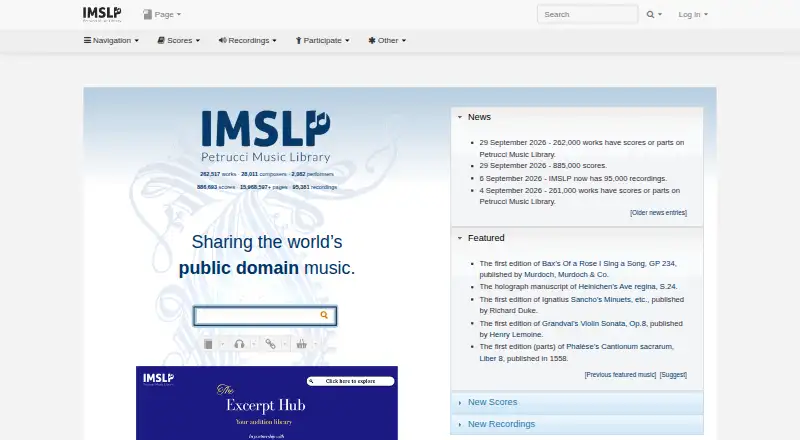This screenshot has width=800, height=440.
Task: Expand the arrow next to the book icon
Action: (222, 344)
